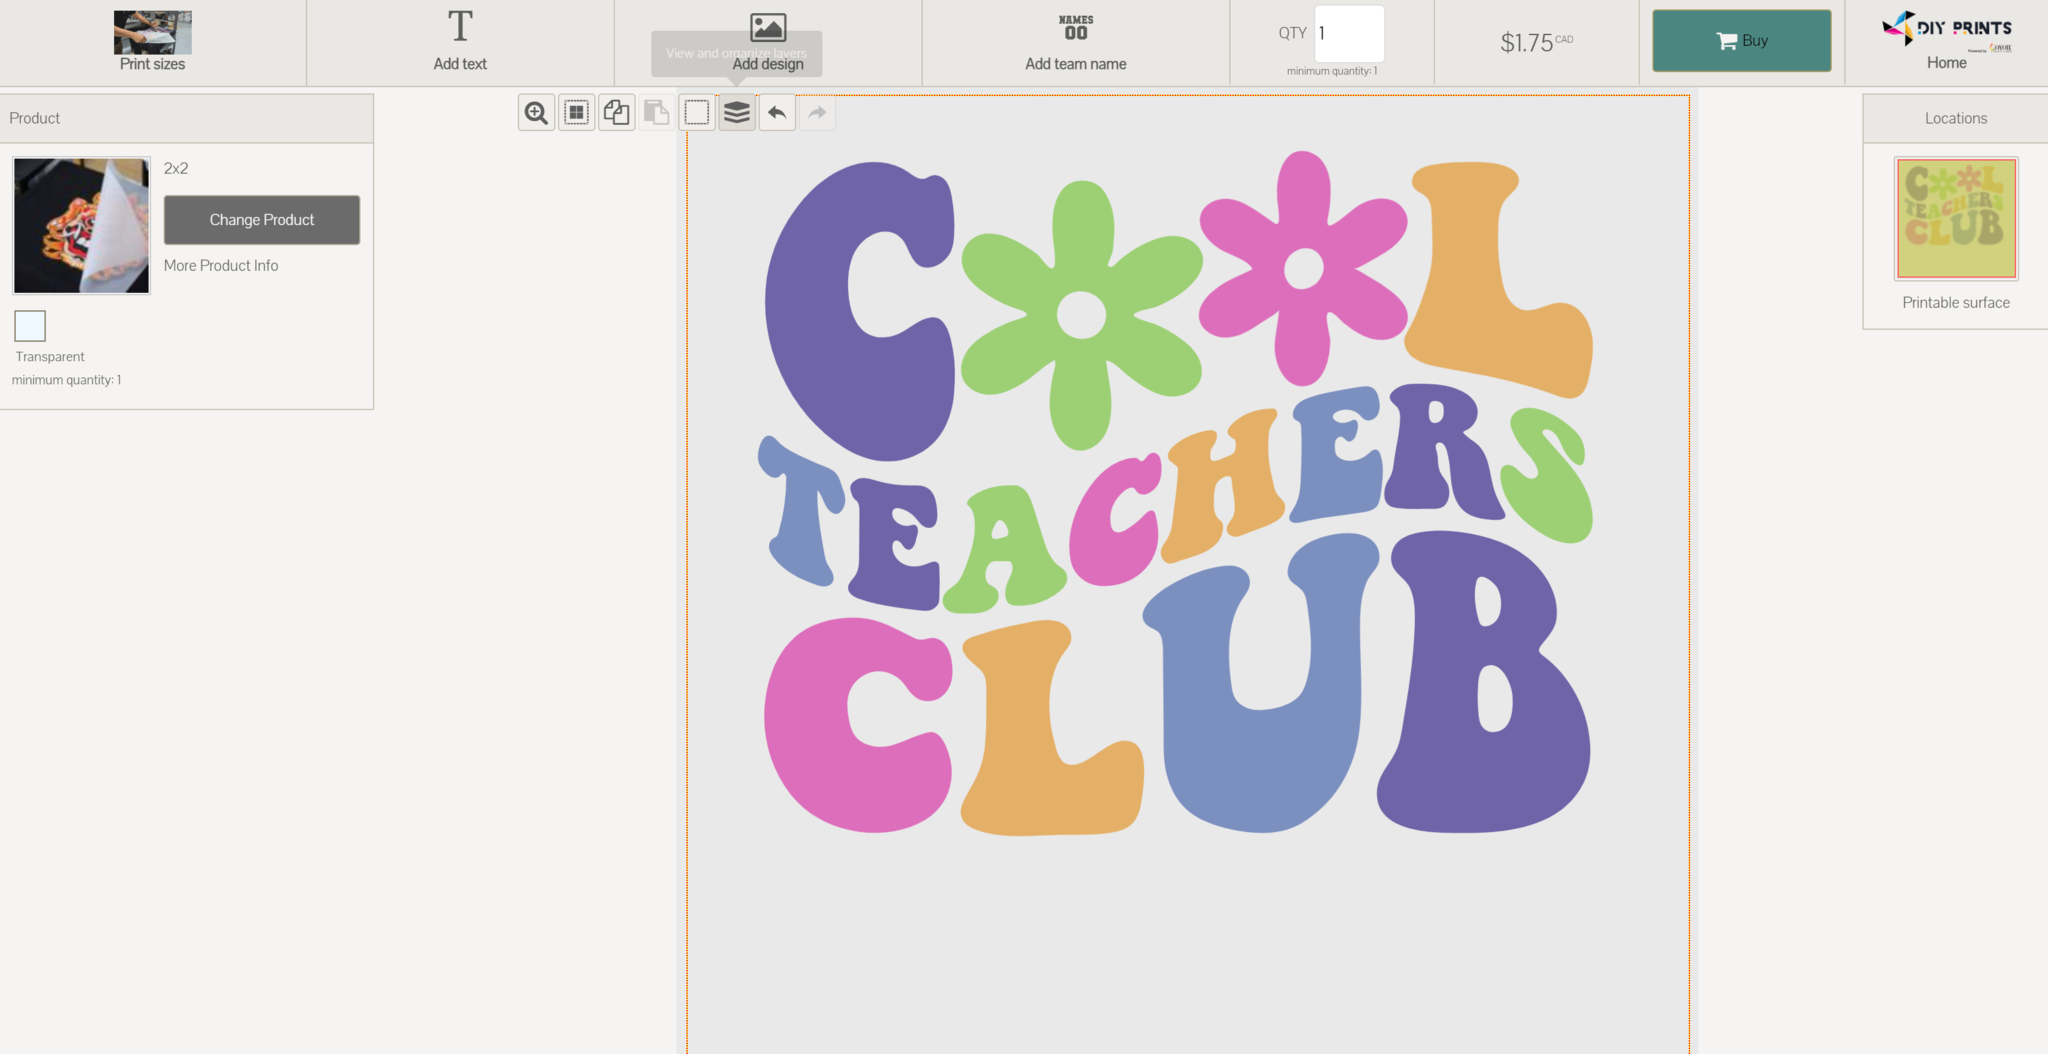Viewport: 2048px width, 1054px height.
Task: Select Add team name option
Action: 1075,42
